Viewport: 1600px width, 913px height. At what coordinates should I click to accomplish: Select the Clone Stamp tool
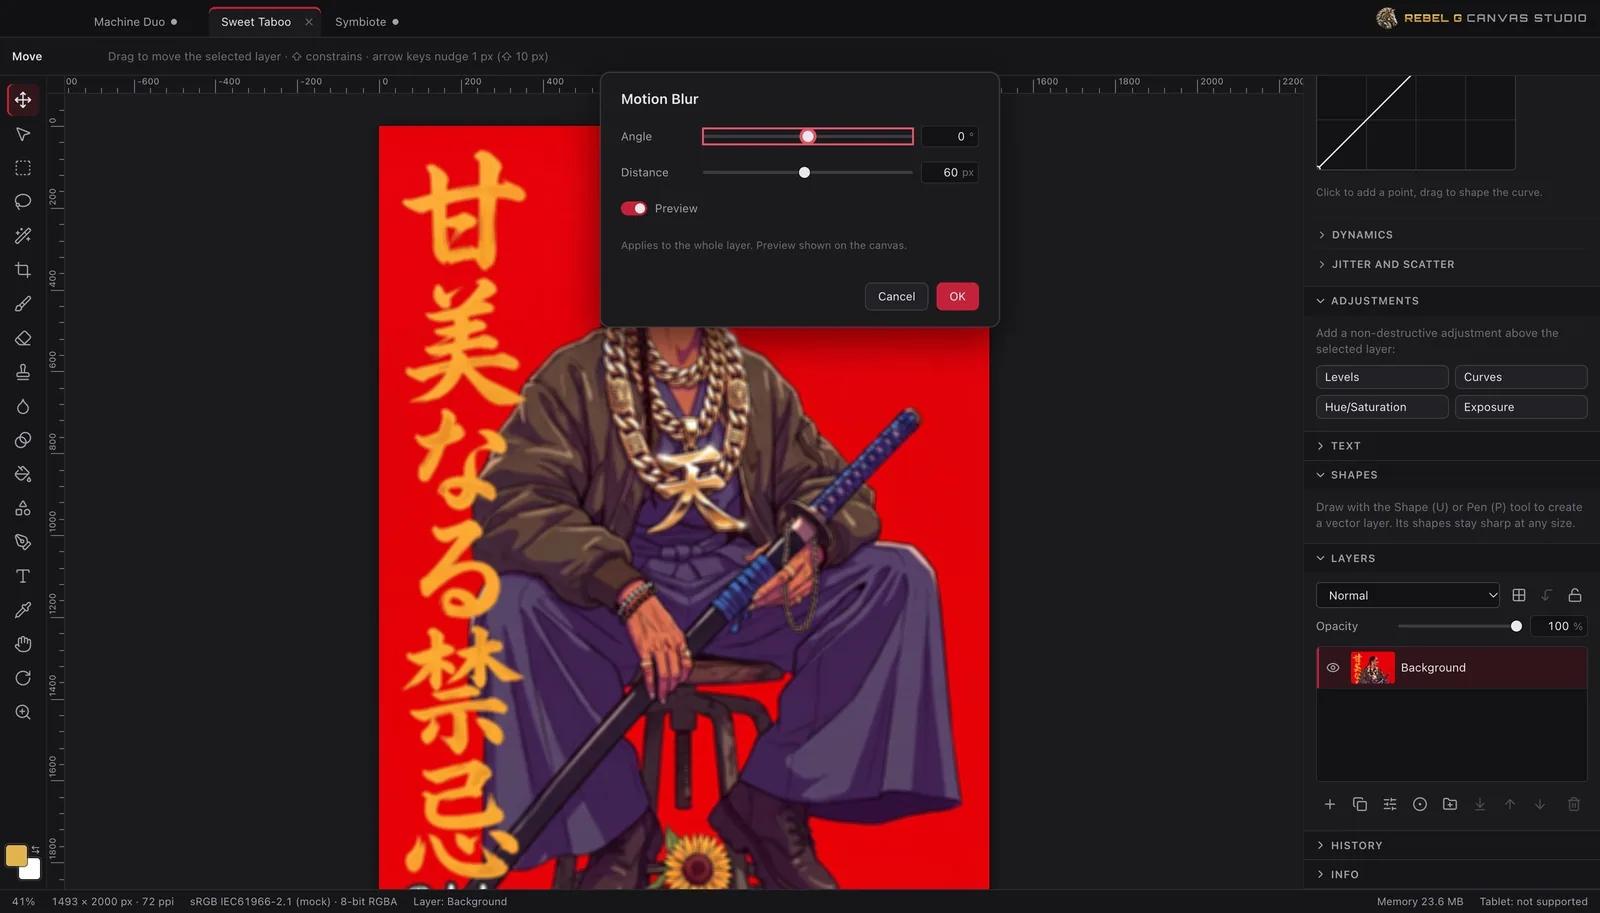[23, 372]
